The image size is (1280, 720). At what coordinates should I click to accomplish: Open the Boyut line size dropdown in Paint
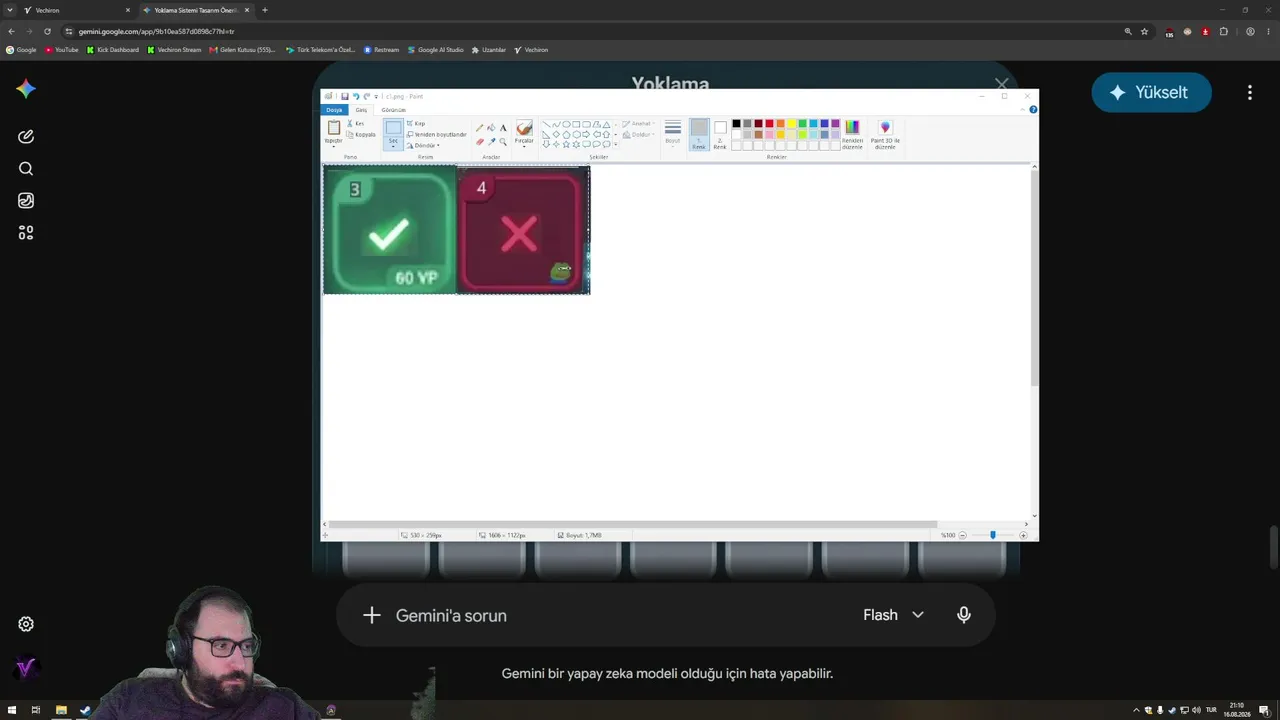coord(673,132)
